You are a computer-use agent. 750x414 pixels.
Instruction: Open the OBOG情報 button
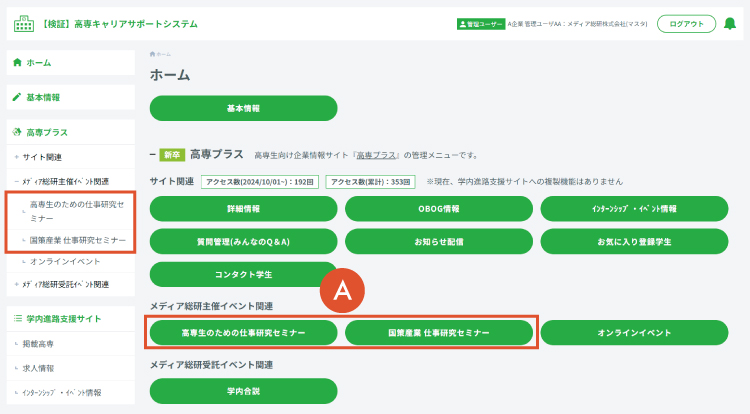pyautogui.click(x=438, y=208)
